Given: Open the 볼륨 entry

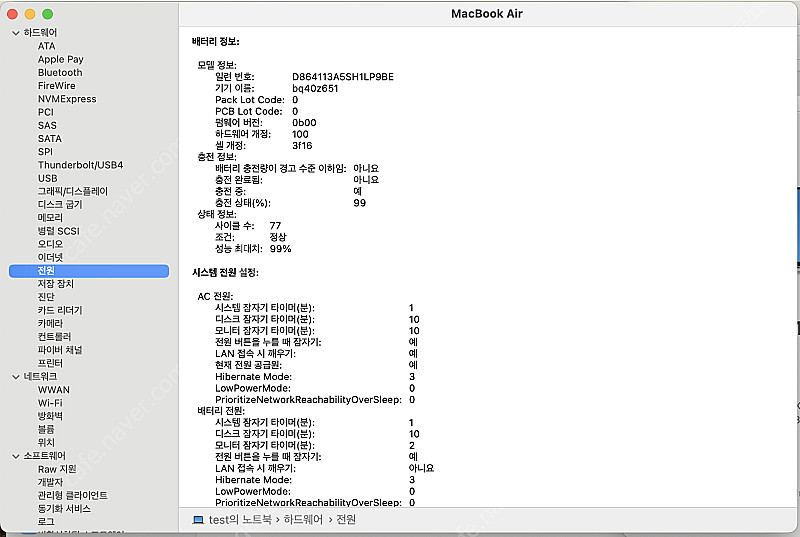Looking at the screenshot, I should click(46, 430).
